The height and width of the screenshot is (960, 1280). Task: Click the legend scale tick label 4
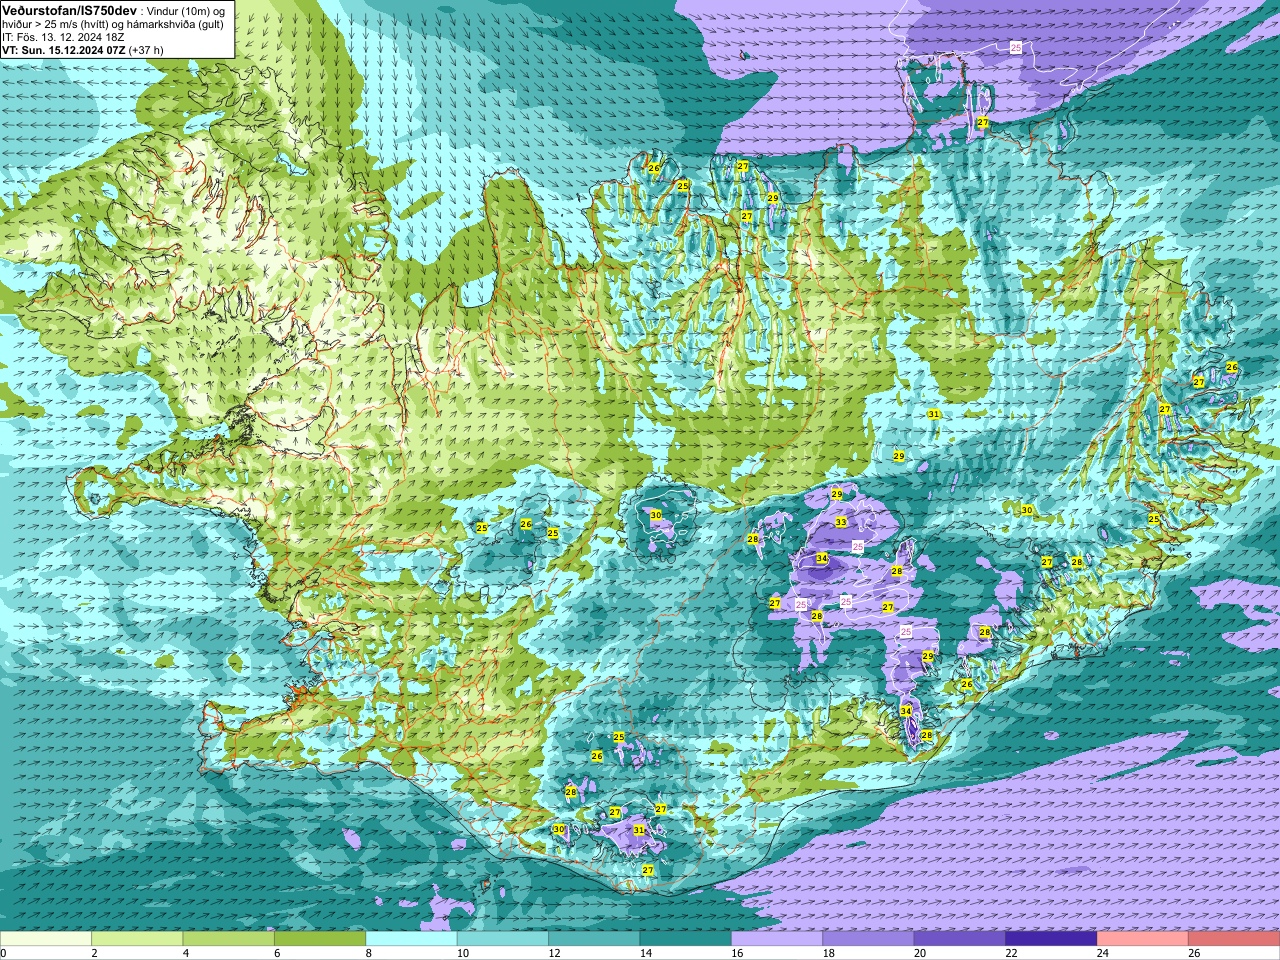pyautogui.click(x=186, y=954)
